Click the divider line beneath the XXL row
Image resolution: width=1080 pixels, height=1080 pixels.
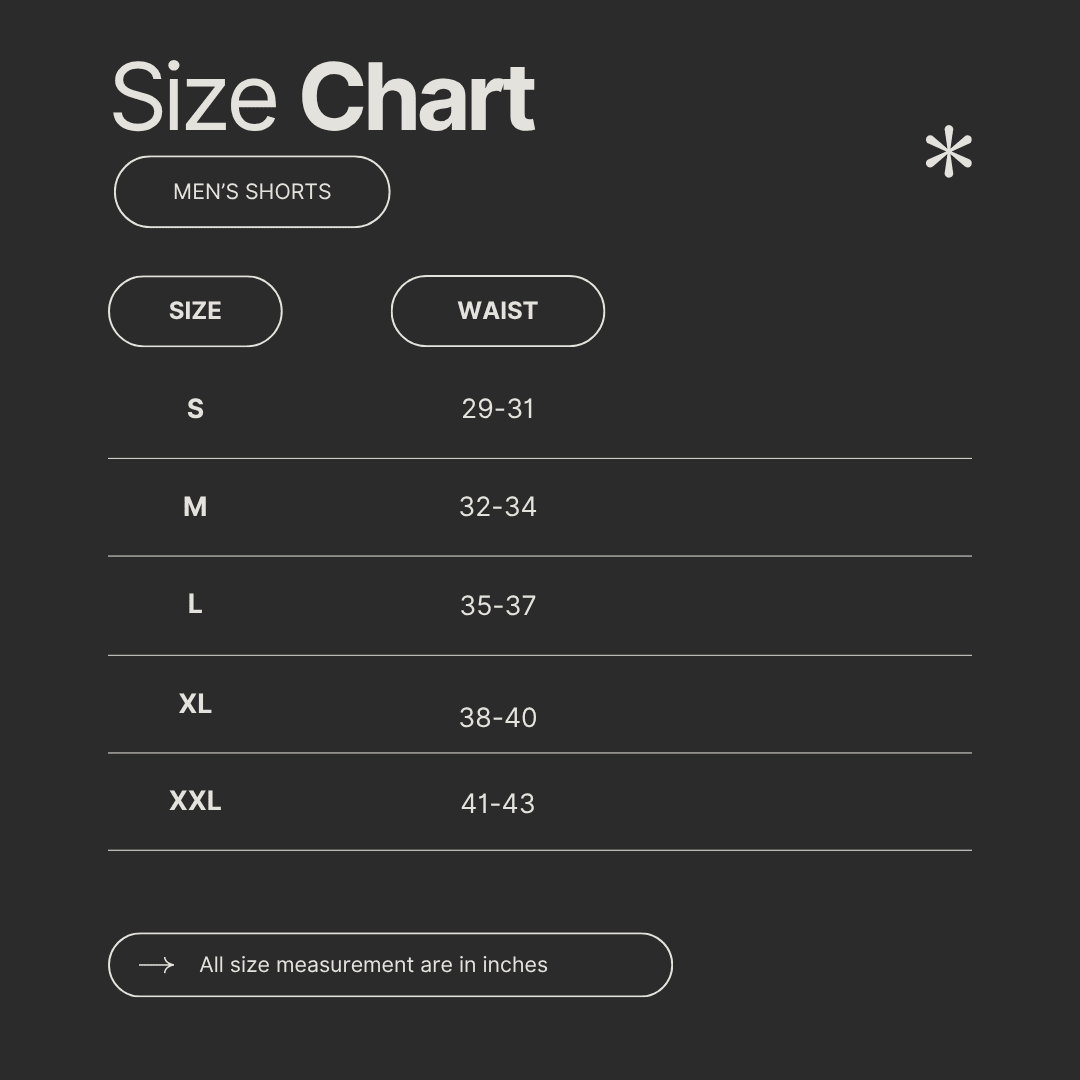(x=540, y=850)
